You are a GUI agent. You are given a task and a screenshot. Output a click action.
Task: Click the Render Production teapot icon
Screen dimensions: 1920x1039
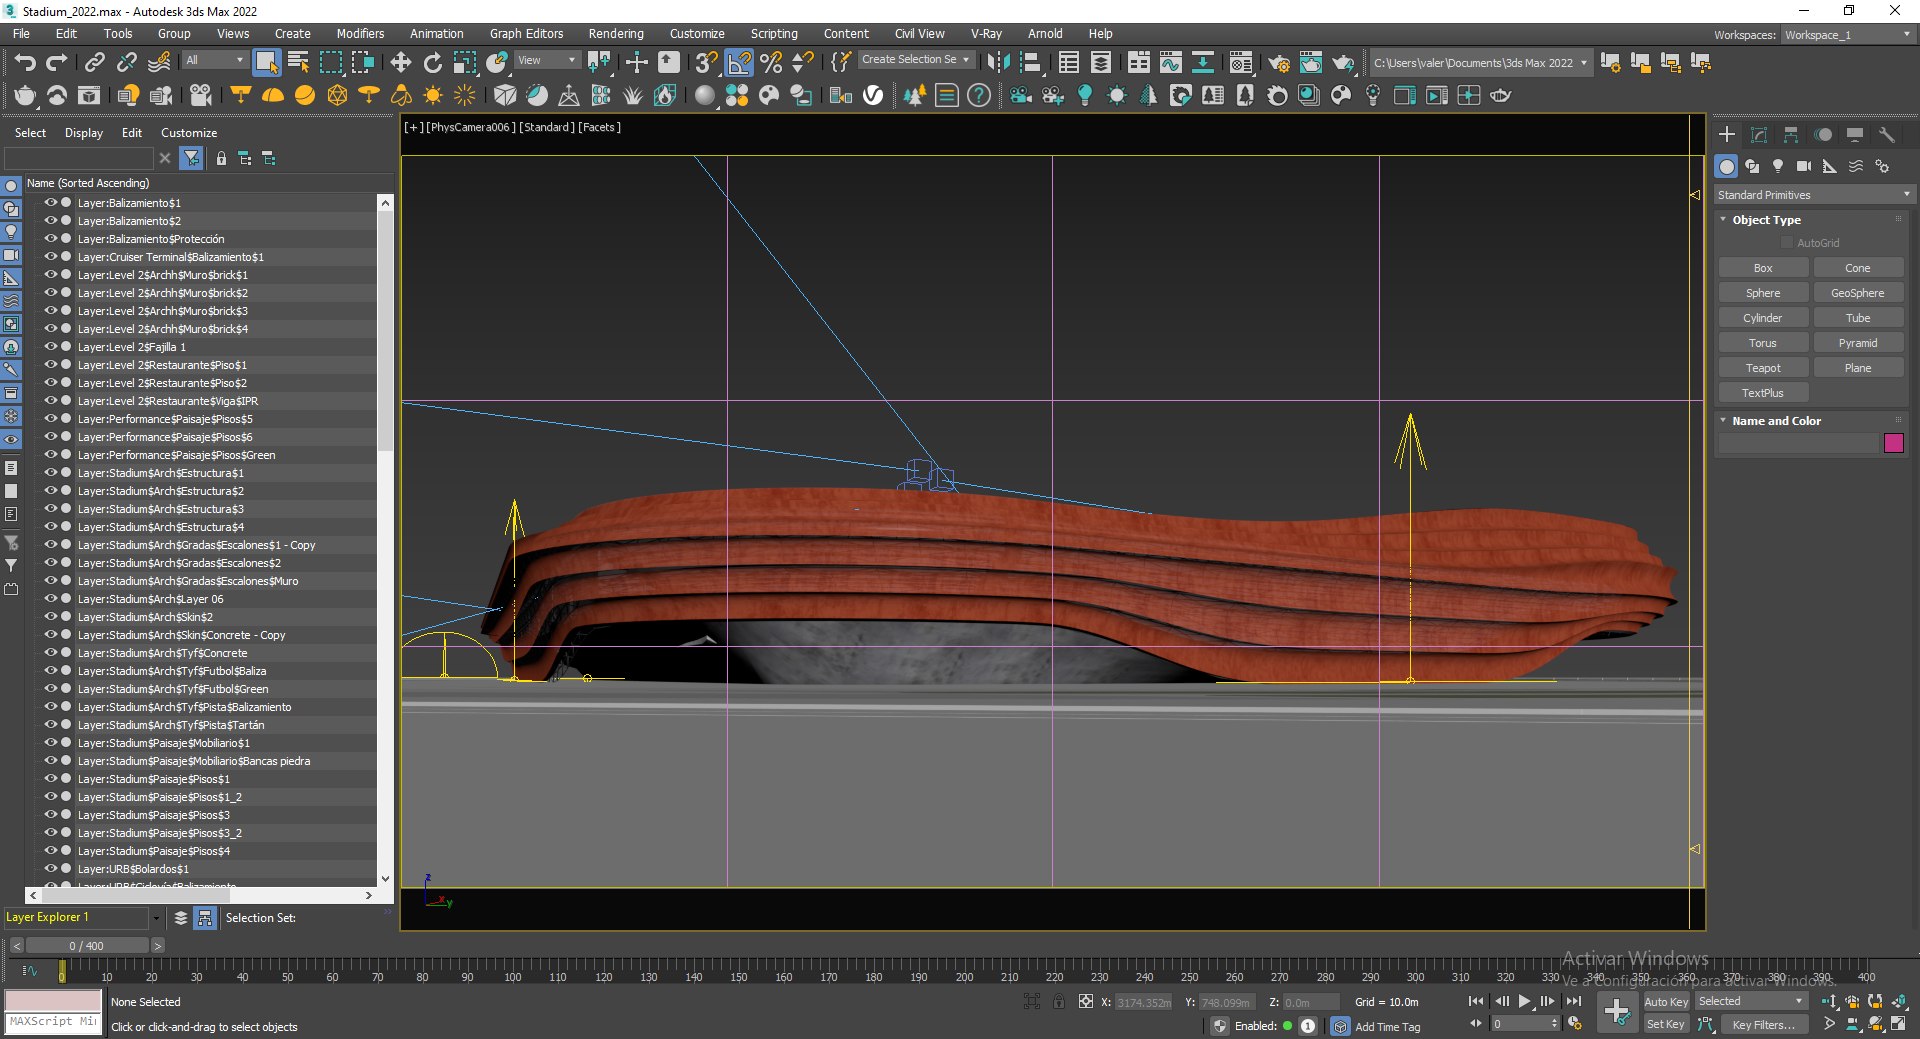pyautogui.click(x=1342, y=62)
